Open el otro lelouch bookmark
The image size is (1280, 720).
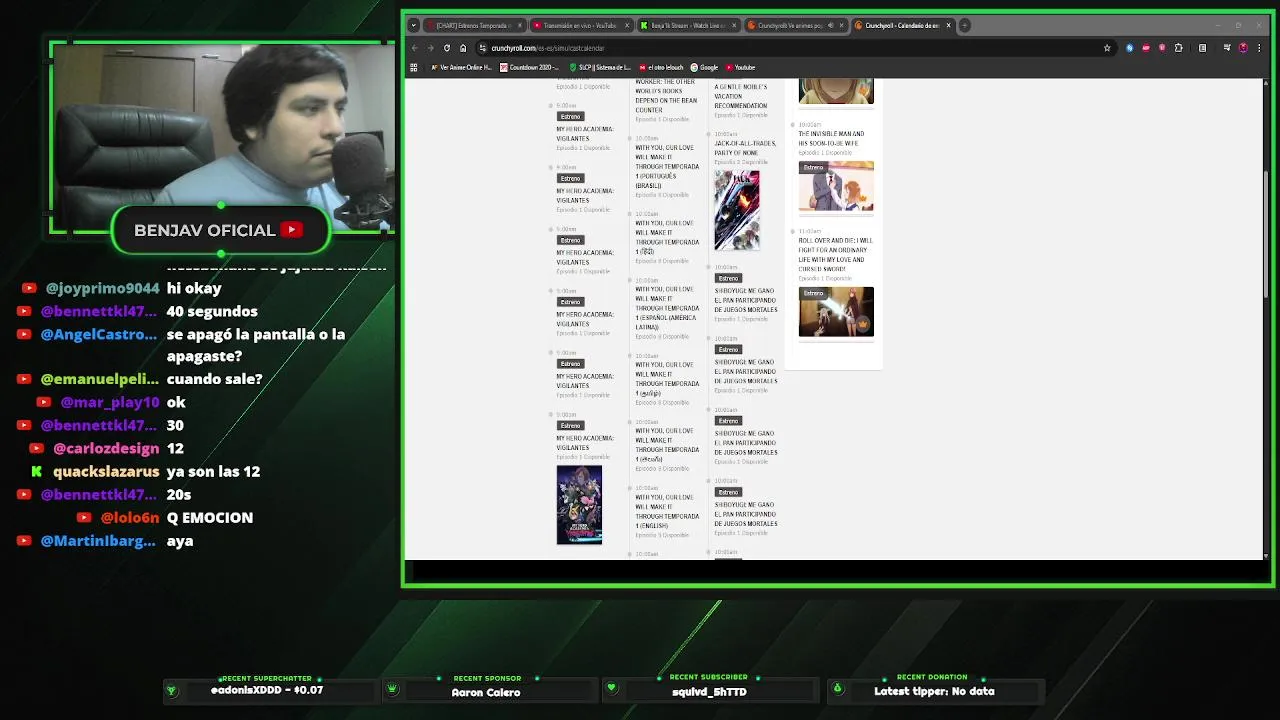pos(661,67)
